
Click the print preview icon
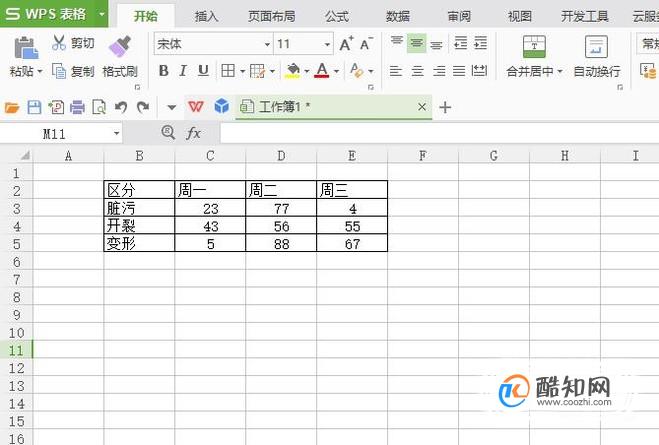tap(99, 108)
